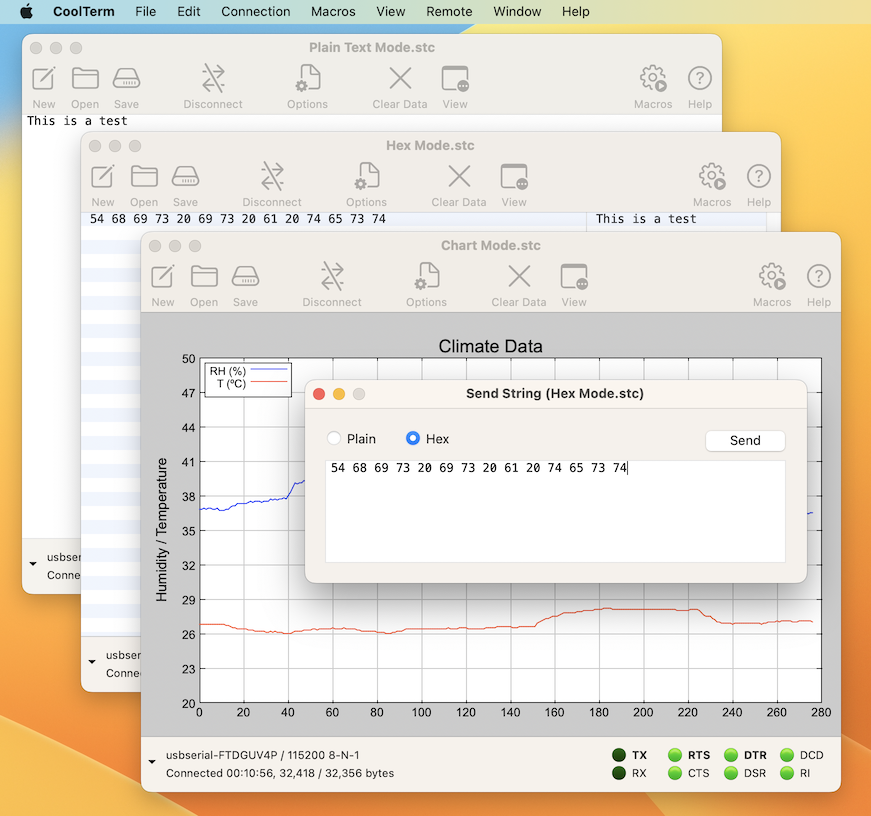Screen dimensions: 871x816
Task: Expand the Plain Text Mode status triangle
Action: [x=33, y=564]
